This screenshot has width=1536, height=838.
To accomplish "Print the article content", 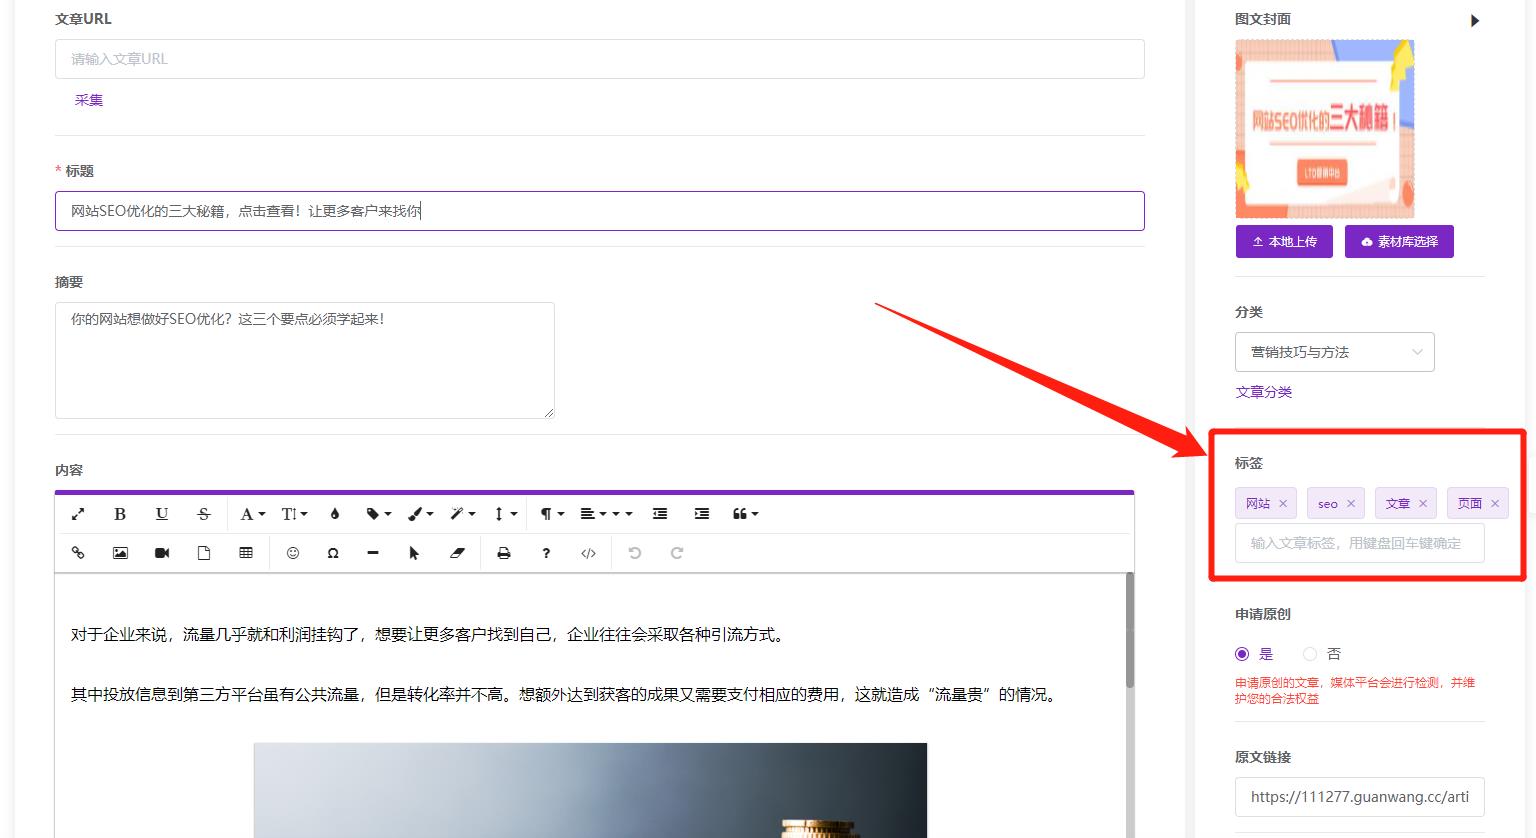I will 504,553.
